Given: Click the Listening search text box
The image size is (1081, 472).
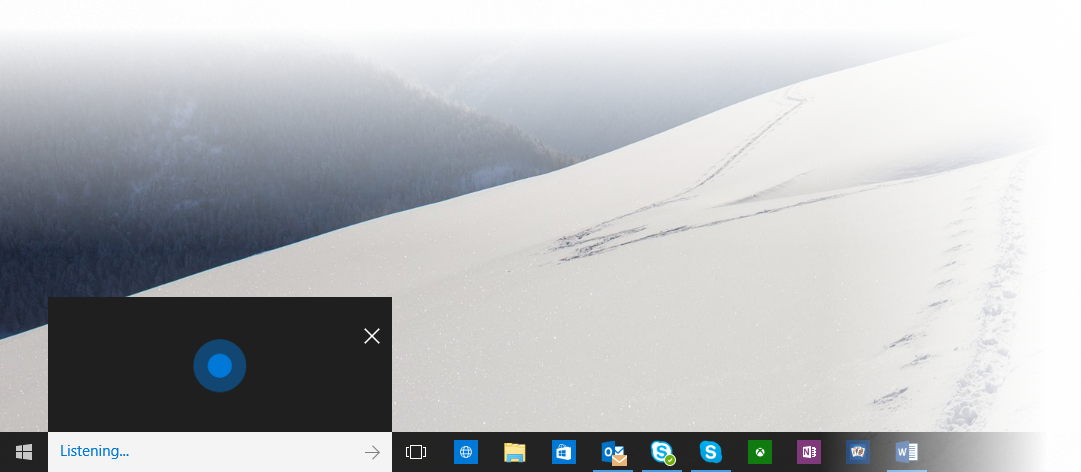Looking at the screenshot, I should (x=200, y=452).
